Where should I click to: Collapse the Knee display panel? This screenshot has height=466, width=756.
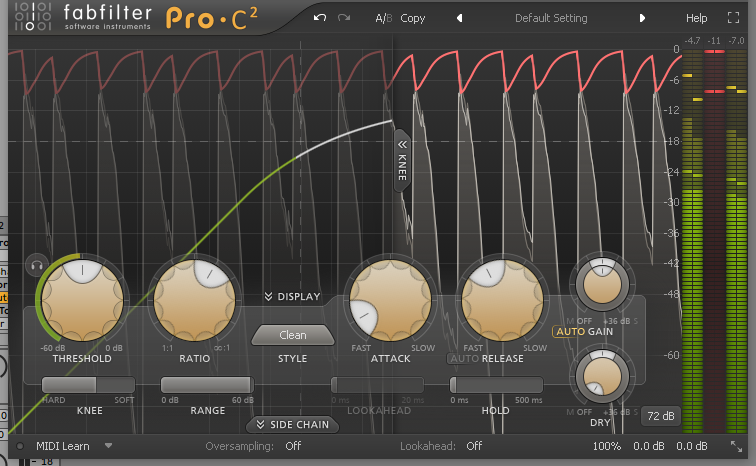tap(402, 160)
